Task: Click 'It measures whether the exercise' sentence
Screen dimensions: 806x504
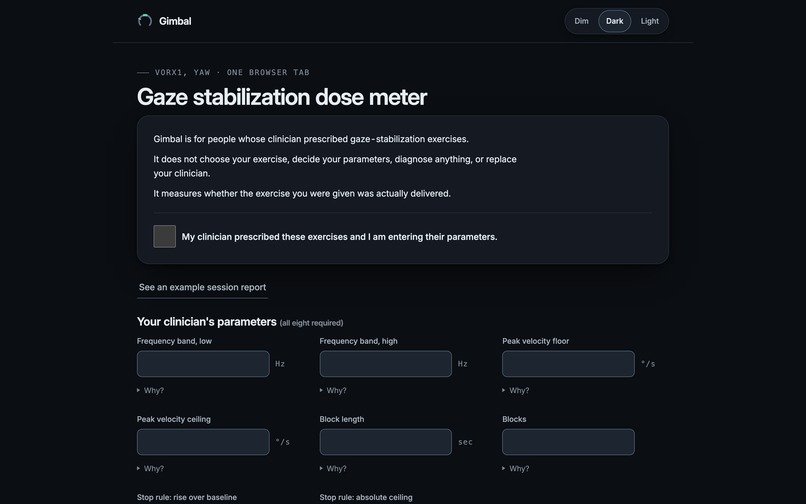Action: coord(302,193)
